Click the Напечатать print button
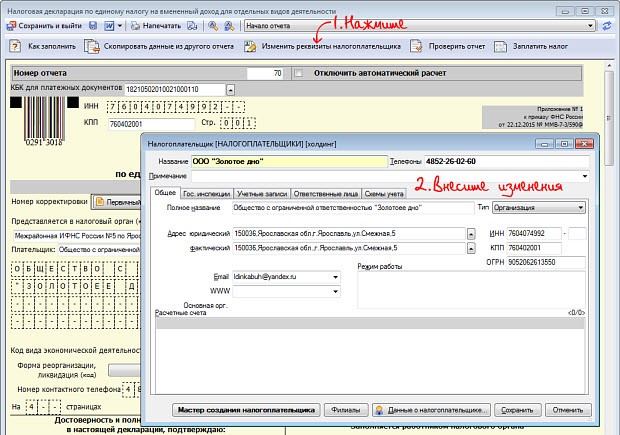Screen dimensions: 620x435 coord(156,26)
